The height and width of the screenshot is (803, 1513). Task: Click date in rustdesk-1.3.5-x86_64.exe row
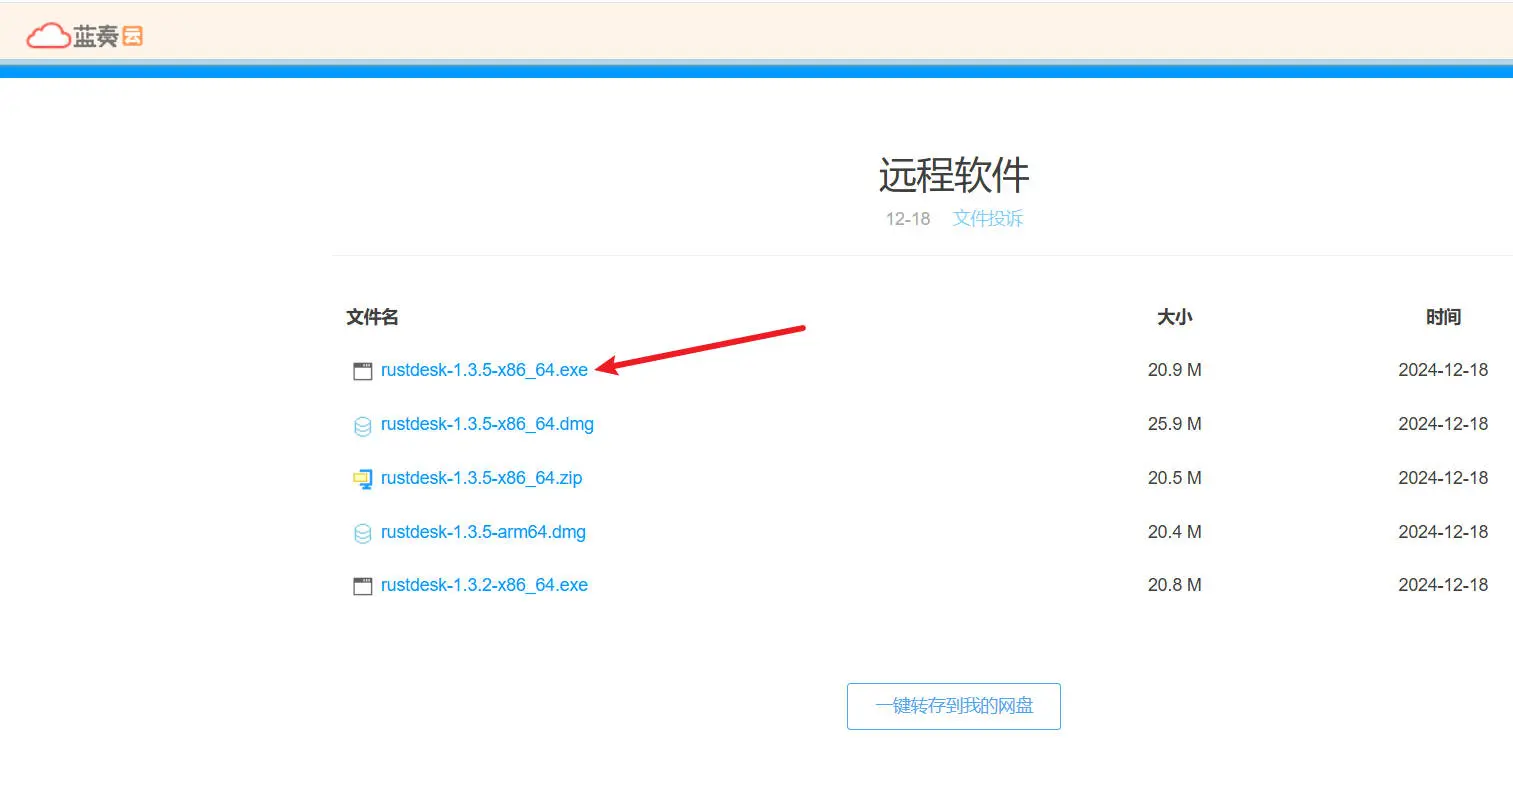1443,370
